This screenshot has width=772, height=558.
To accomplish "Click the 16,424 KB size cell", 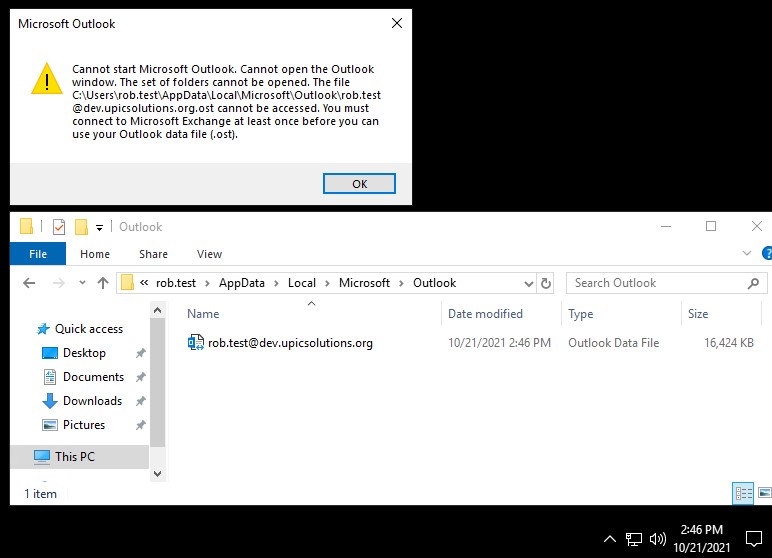I will click(729, 343).
